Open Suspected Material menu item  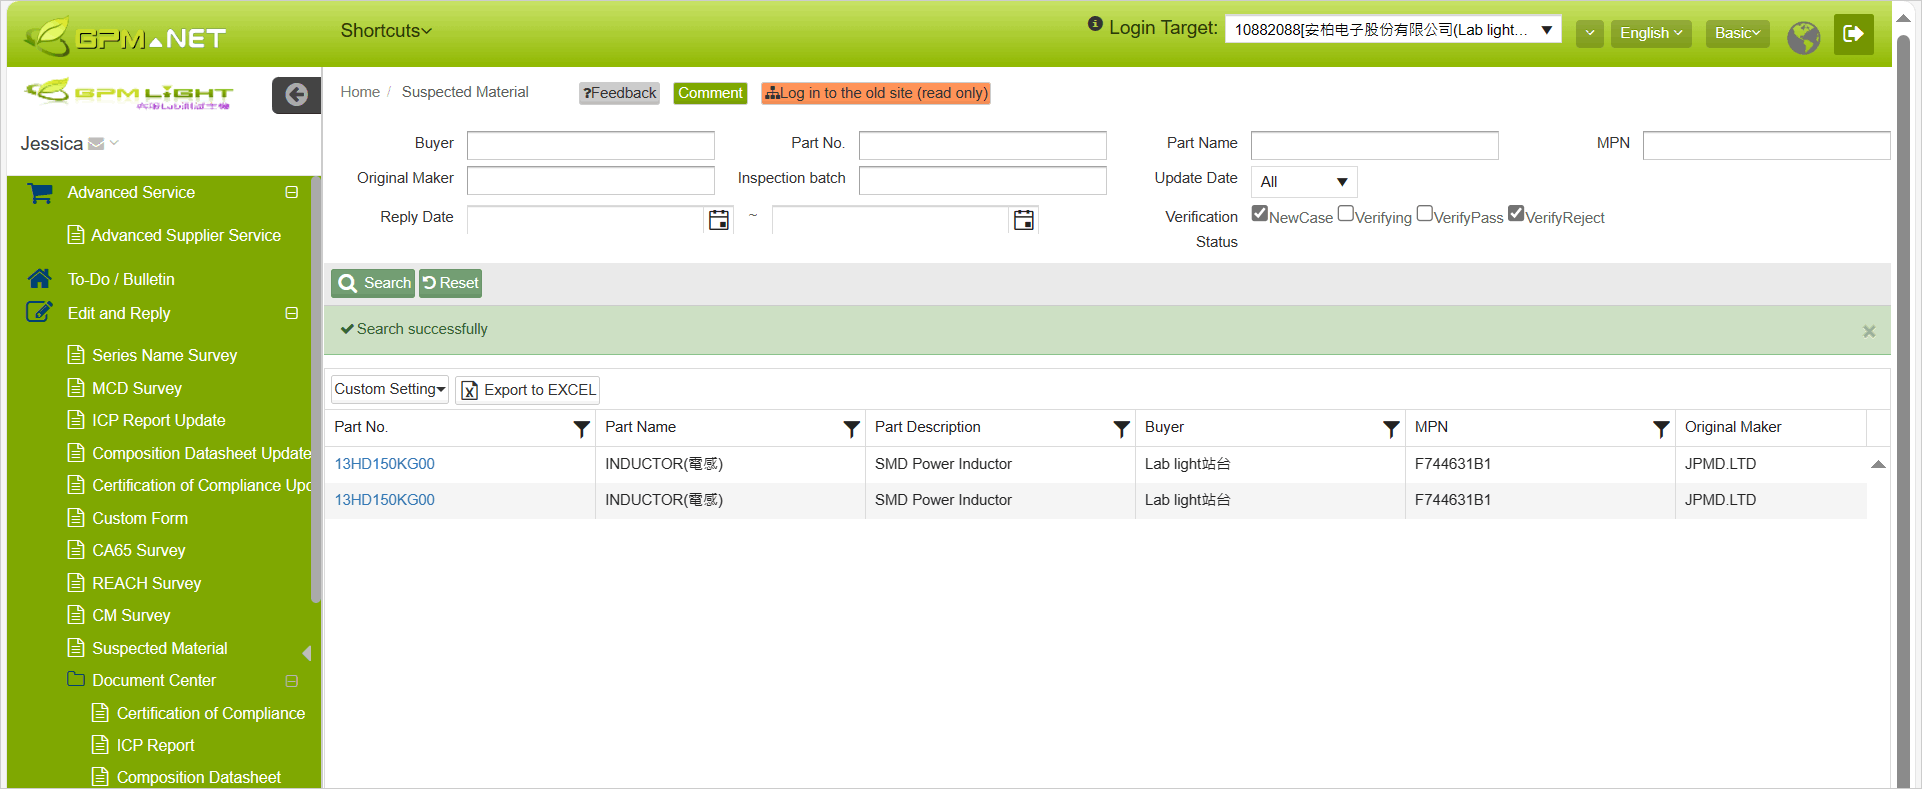tap(159, 648)
